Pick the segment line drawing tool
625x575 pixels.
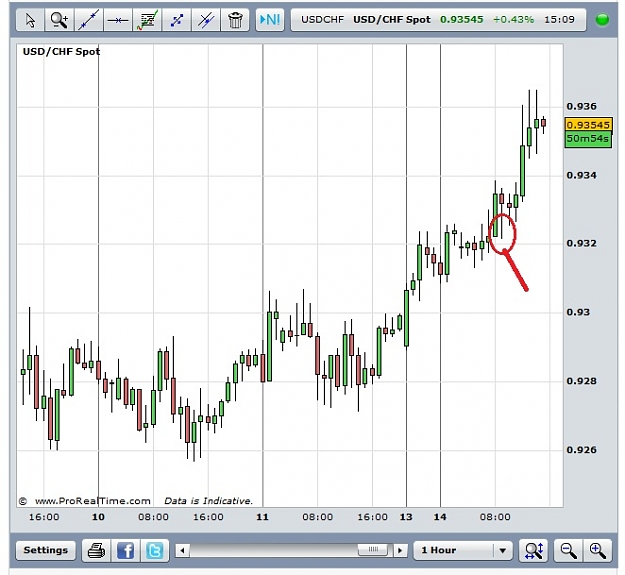click(x=177, y=20)
